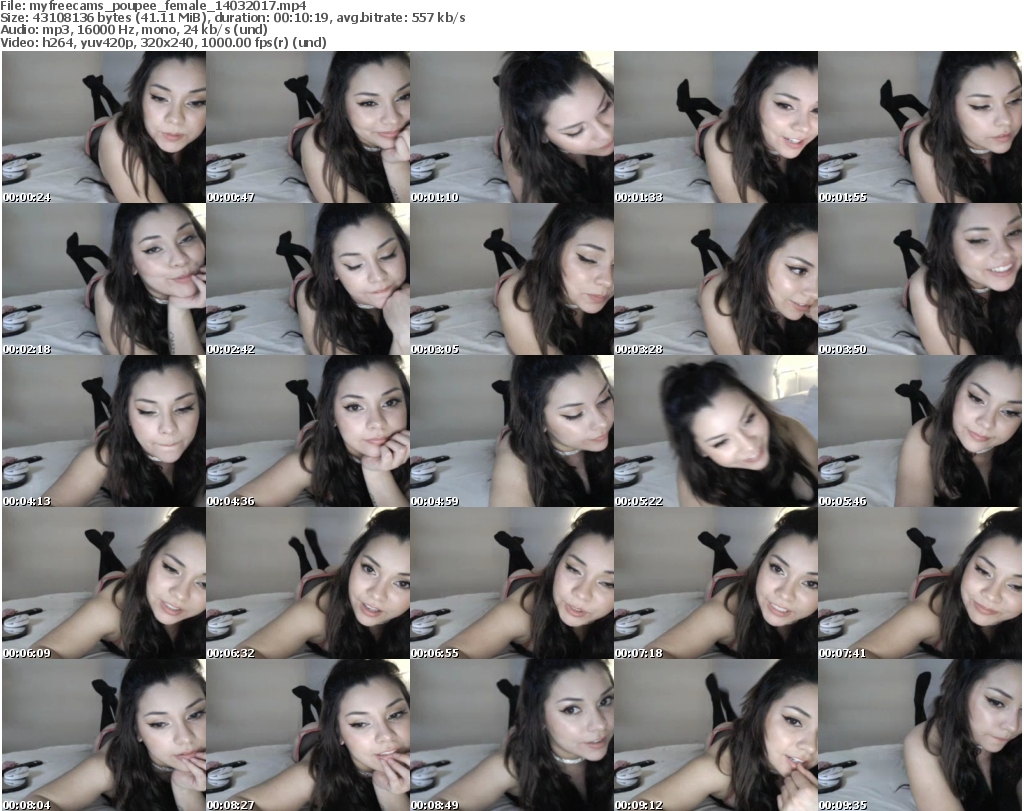Open the frame at 00:03:05

pyautogui.click(x=512, y=279)
